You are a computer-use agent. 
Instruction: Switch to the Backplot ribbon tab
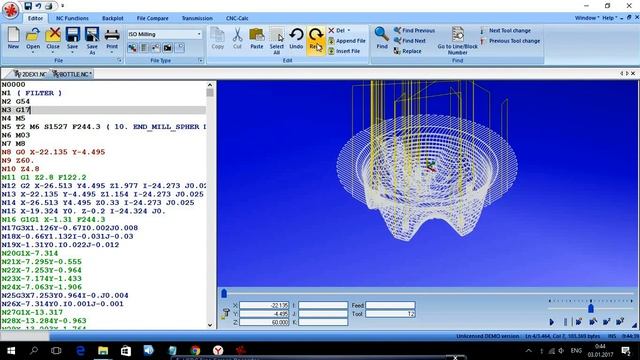(x=113, y=18)
